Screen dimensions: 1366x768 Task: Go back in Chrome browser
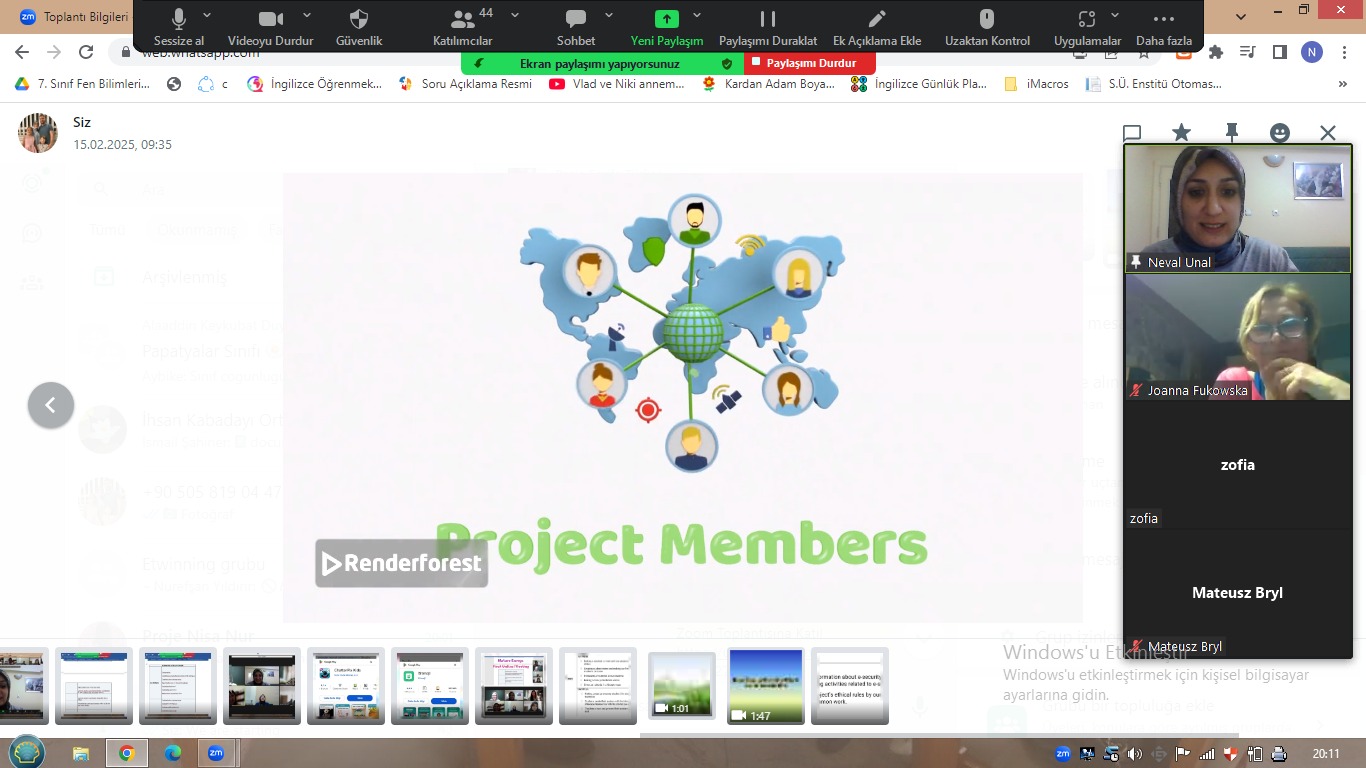[22, 52]
